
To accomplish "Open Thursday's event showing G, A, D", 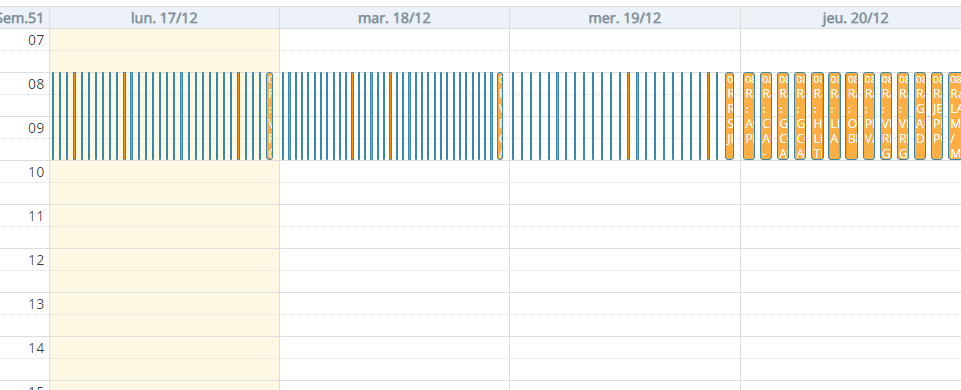I will [x=920, y=116].
